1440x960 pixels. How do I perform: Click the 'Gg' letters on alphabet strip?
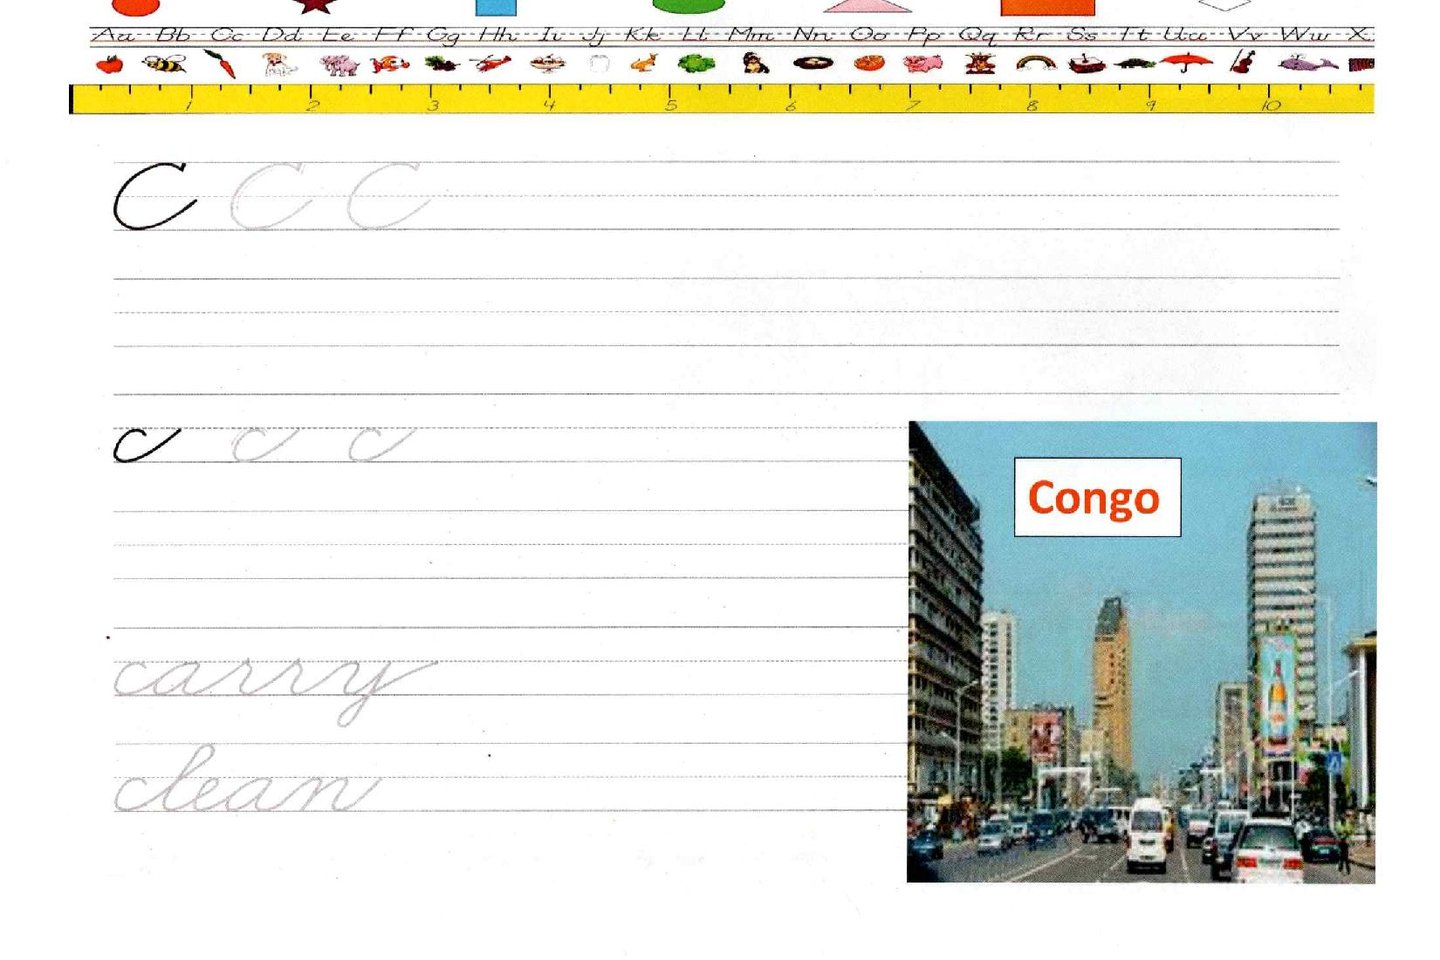443,37
